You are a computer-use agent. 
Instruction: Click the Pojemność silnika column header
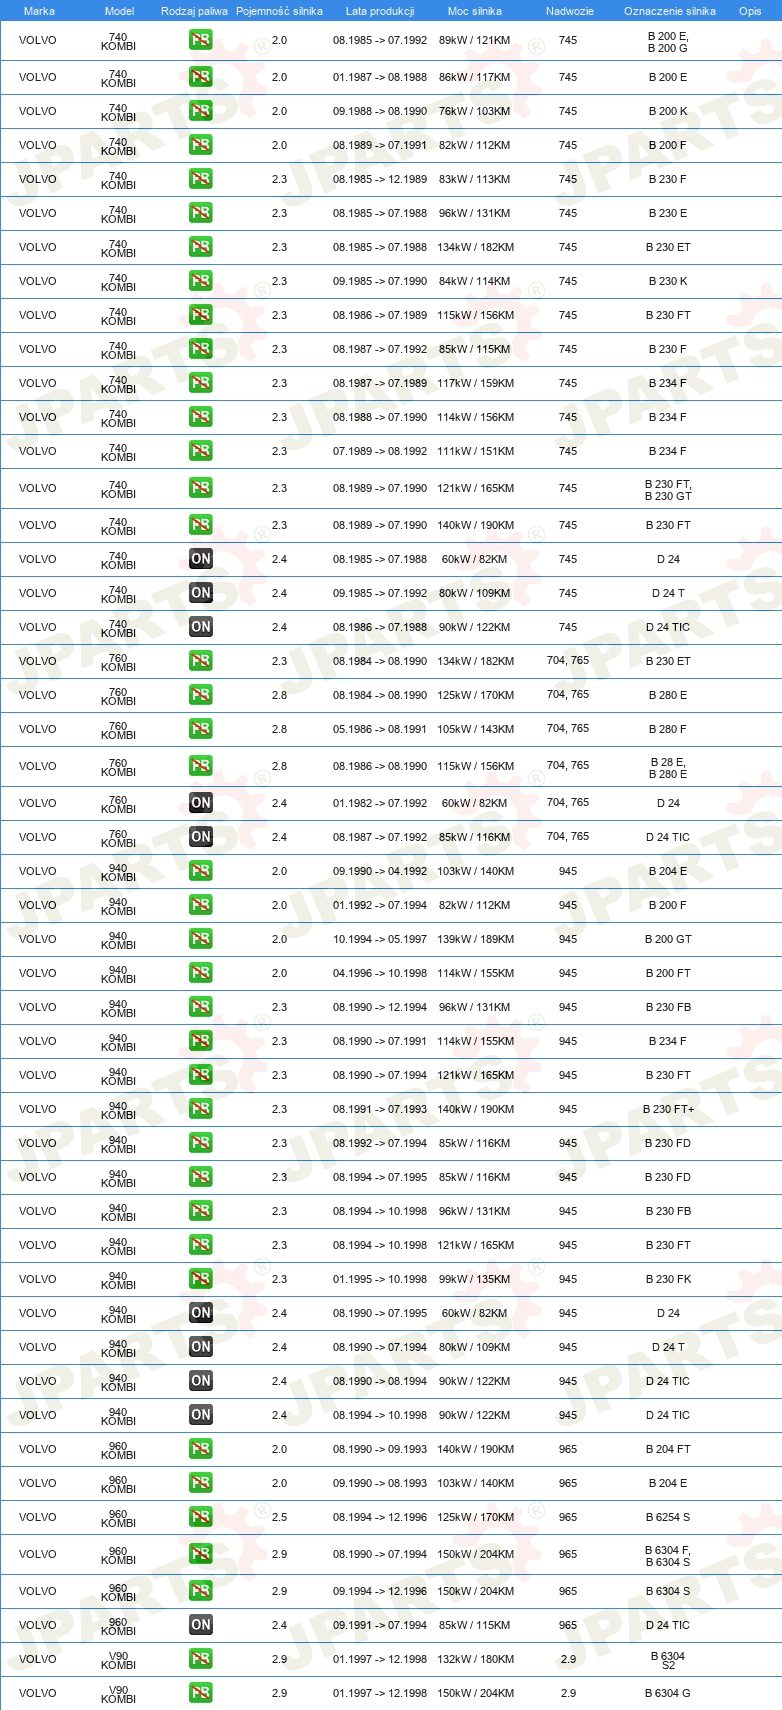pos(279,11)
